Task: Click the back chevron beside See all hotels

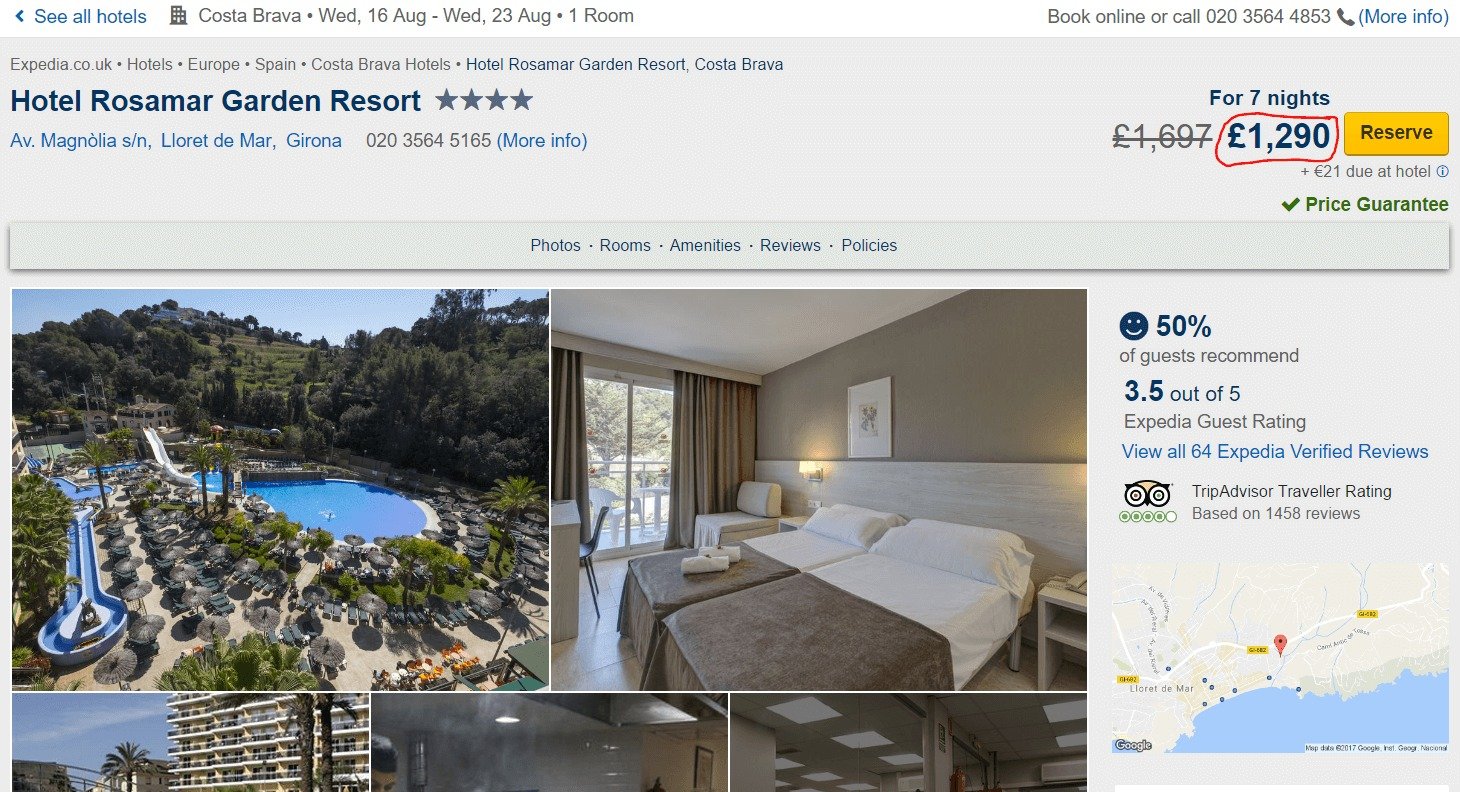Action: [x=20, y=16]
